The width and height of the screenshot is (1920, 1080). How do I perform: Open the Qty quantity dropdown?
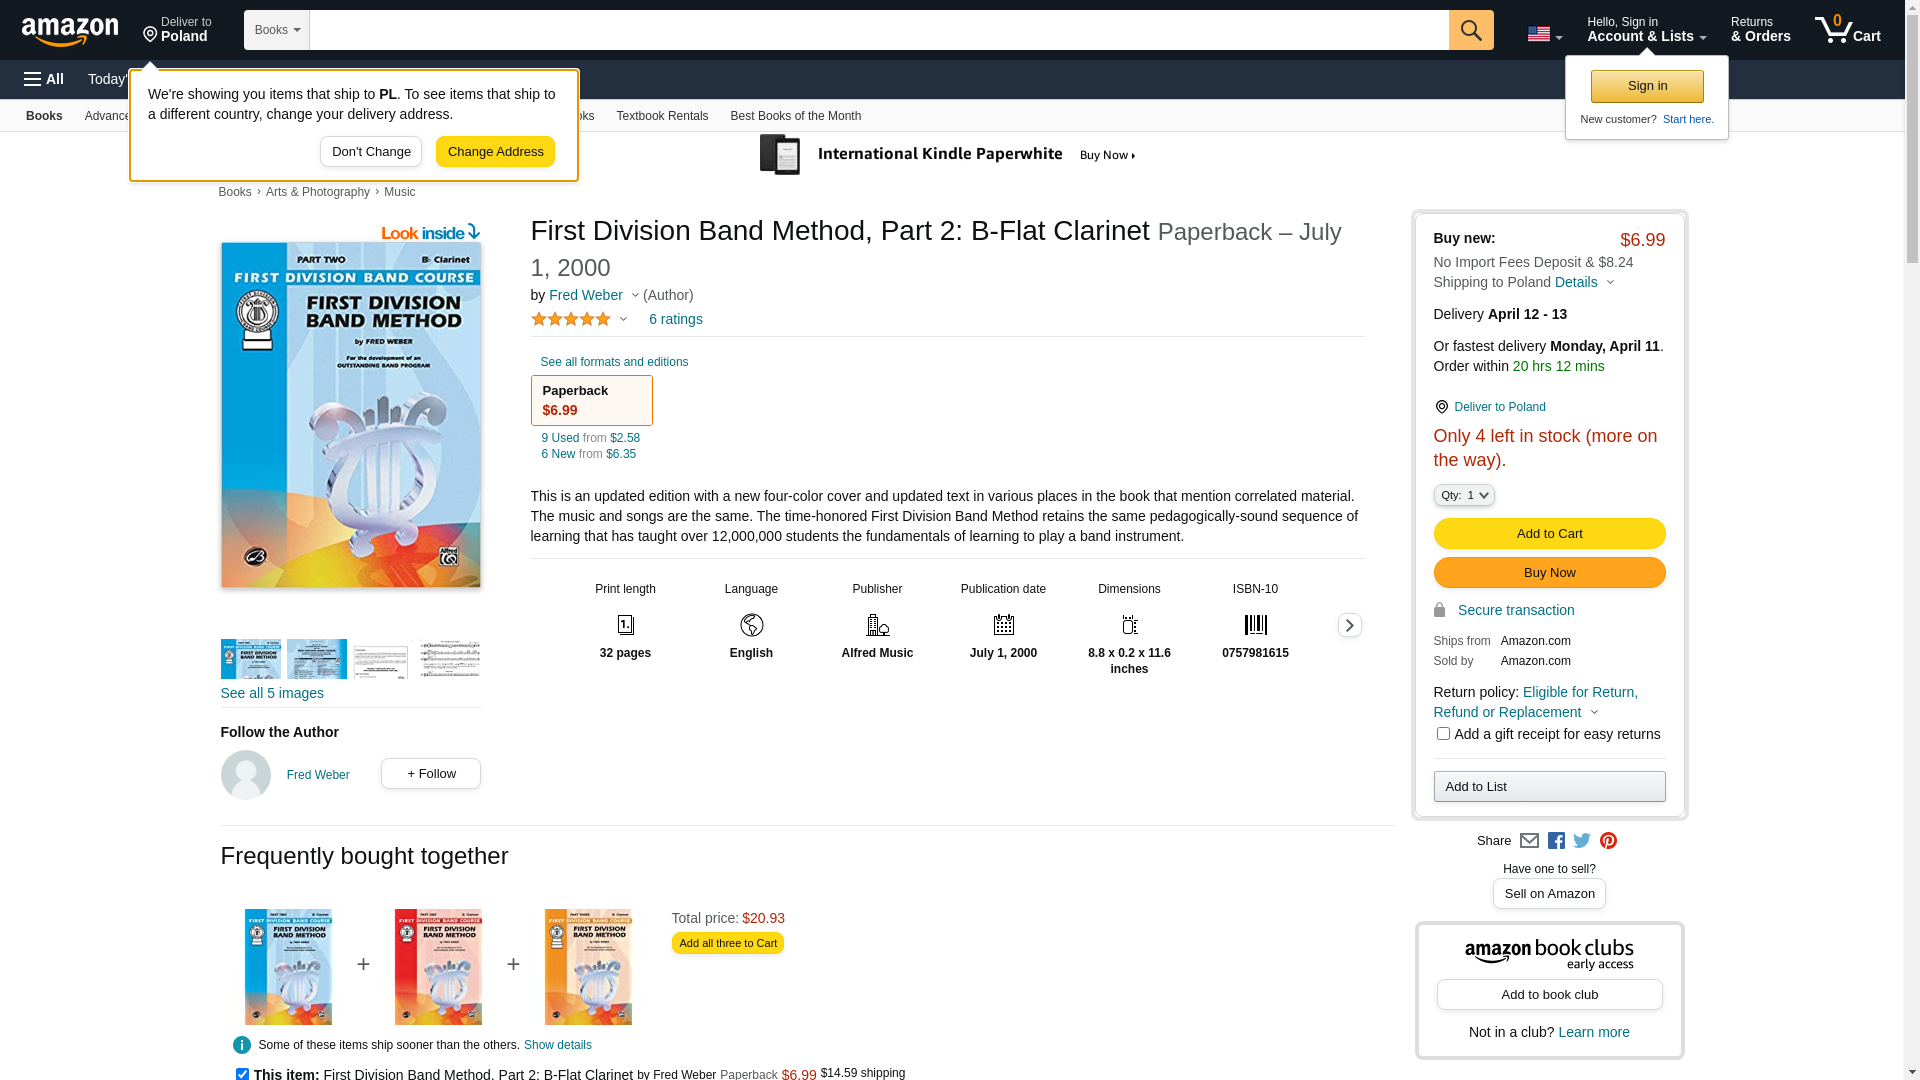(x=1464, y=495)
